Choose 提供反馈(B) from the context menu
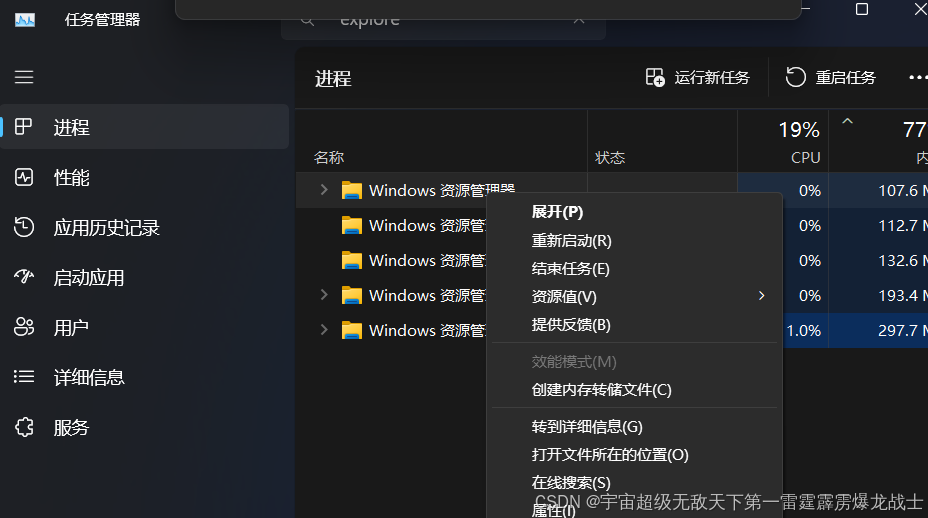Image resolution: width=928 pixels, height=518 pixels. [634, 325]
